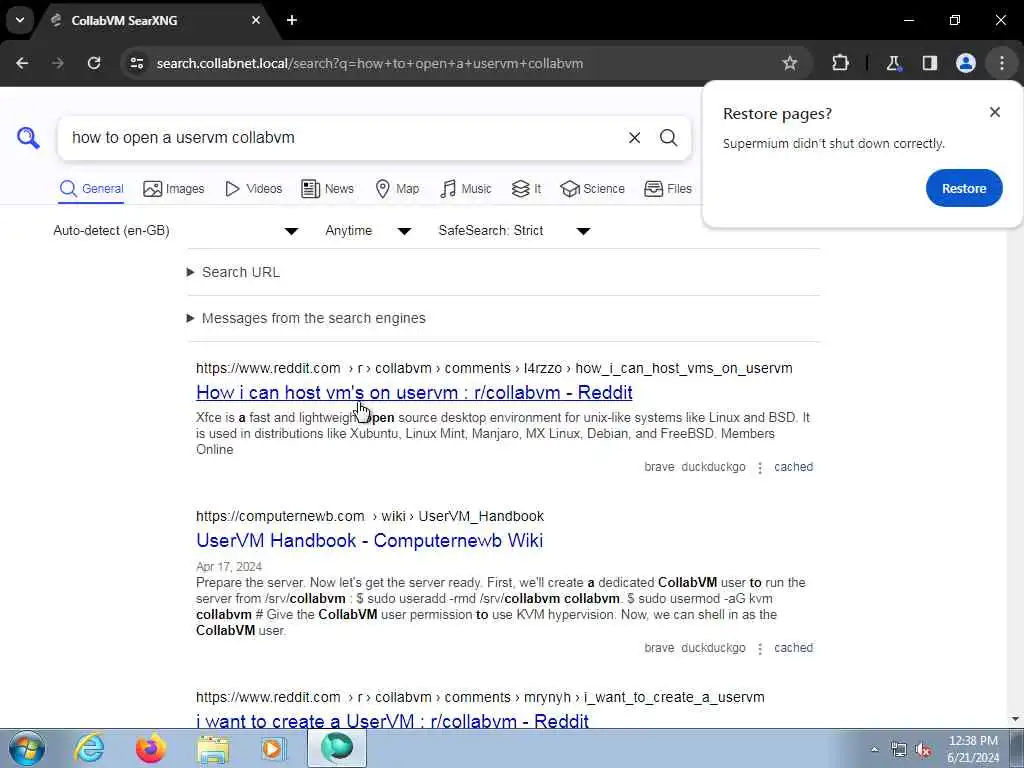Switch to the Videos tab
The width and height of the screenshot is (1024, 768).
[x=253, y=189]
